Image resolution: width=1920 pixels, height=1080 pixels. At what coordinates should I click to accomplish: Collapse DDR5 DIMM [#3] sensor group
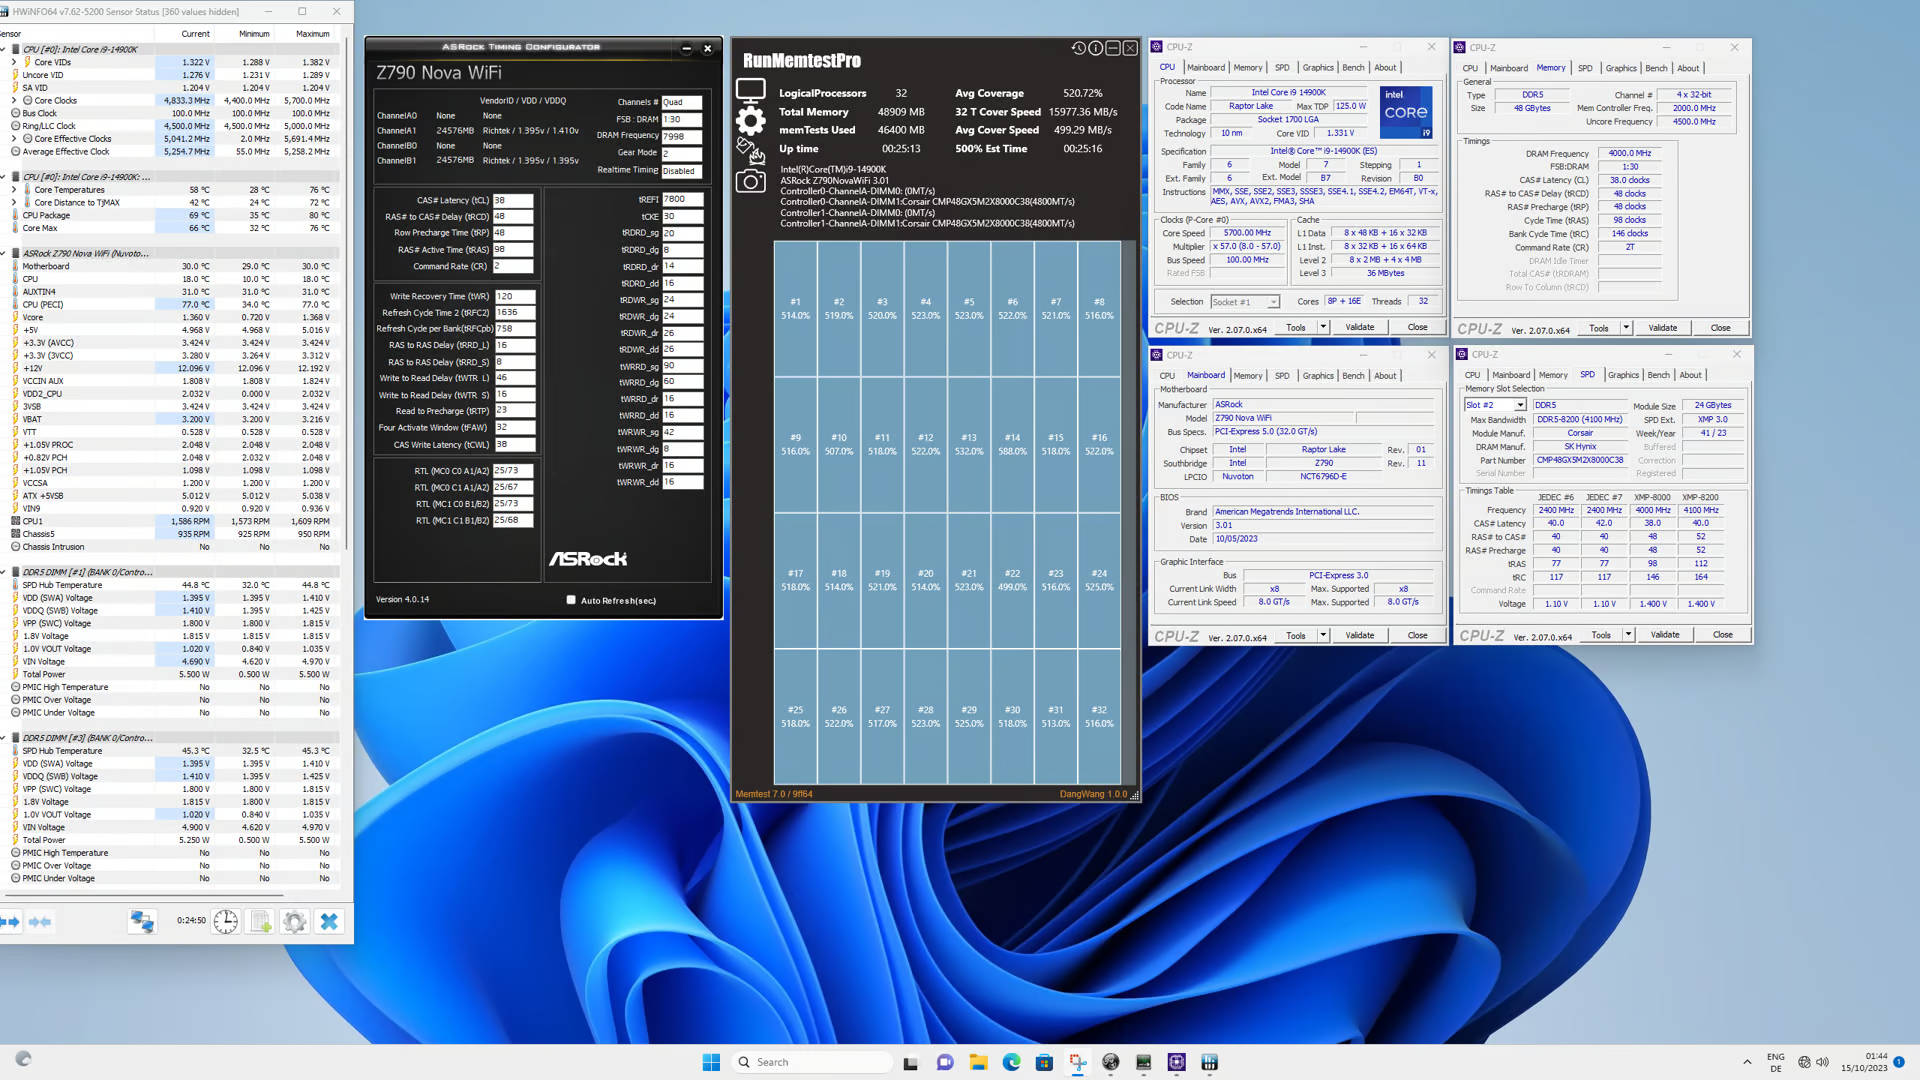click(x=4, y=738)
